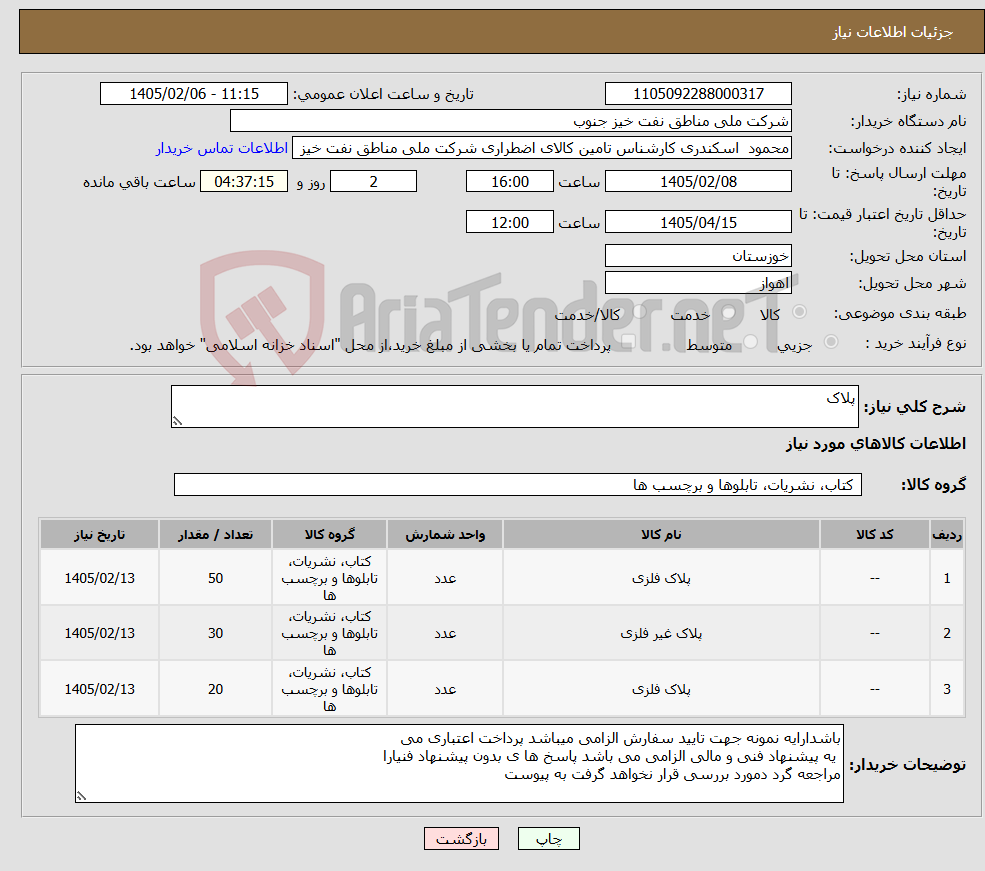Click the delivery city field اهواز
The height and width of the screenshot is (871, 985).
pyautogui.click(x=698, y=283)
